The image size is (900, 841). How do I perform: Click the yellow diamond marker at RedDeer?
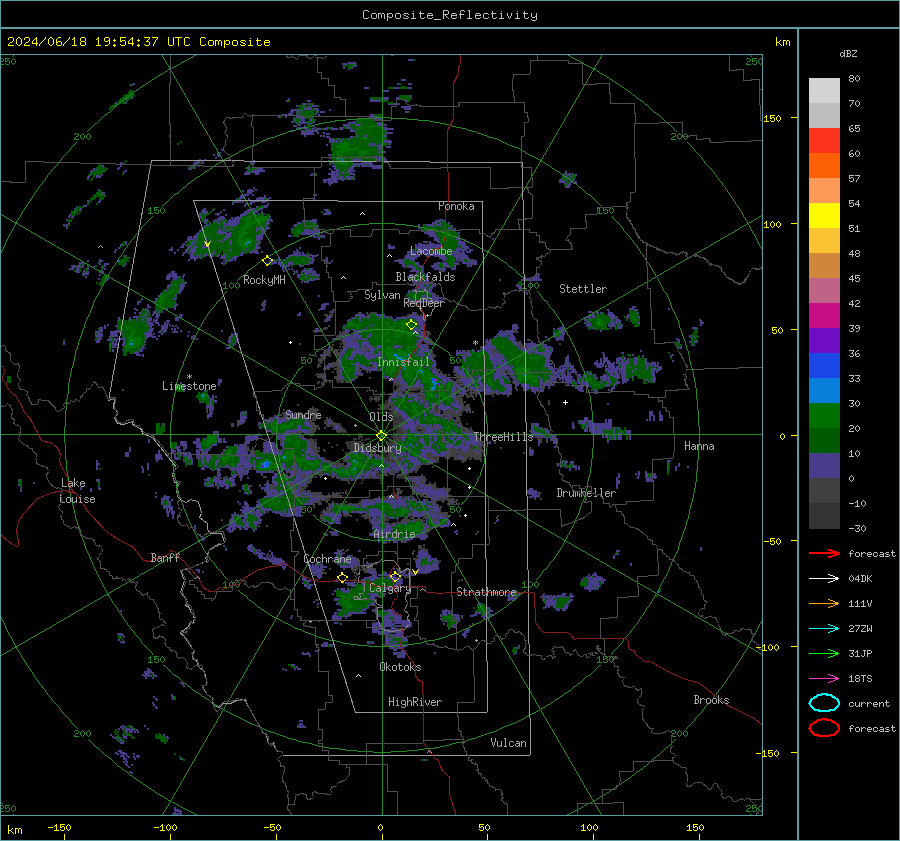pos(411,325)
